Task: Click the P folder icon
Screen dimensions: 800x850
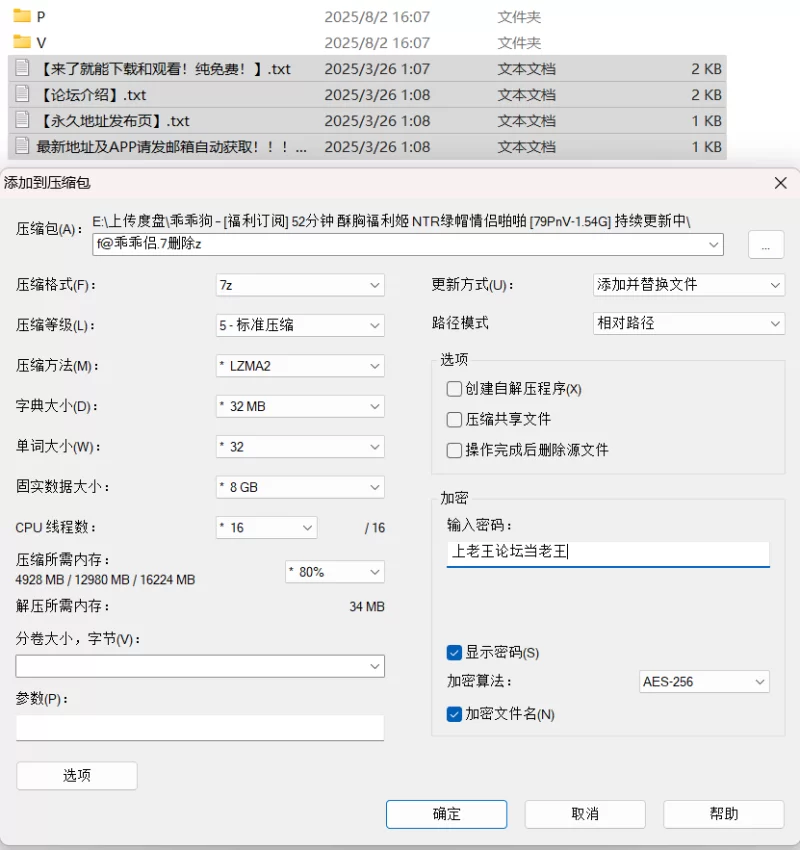Action: tap(22, 16)
